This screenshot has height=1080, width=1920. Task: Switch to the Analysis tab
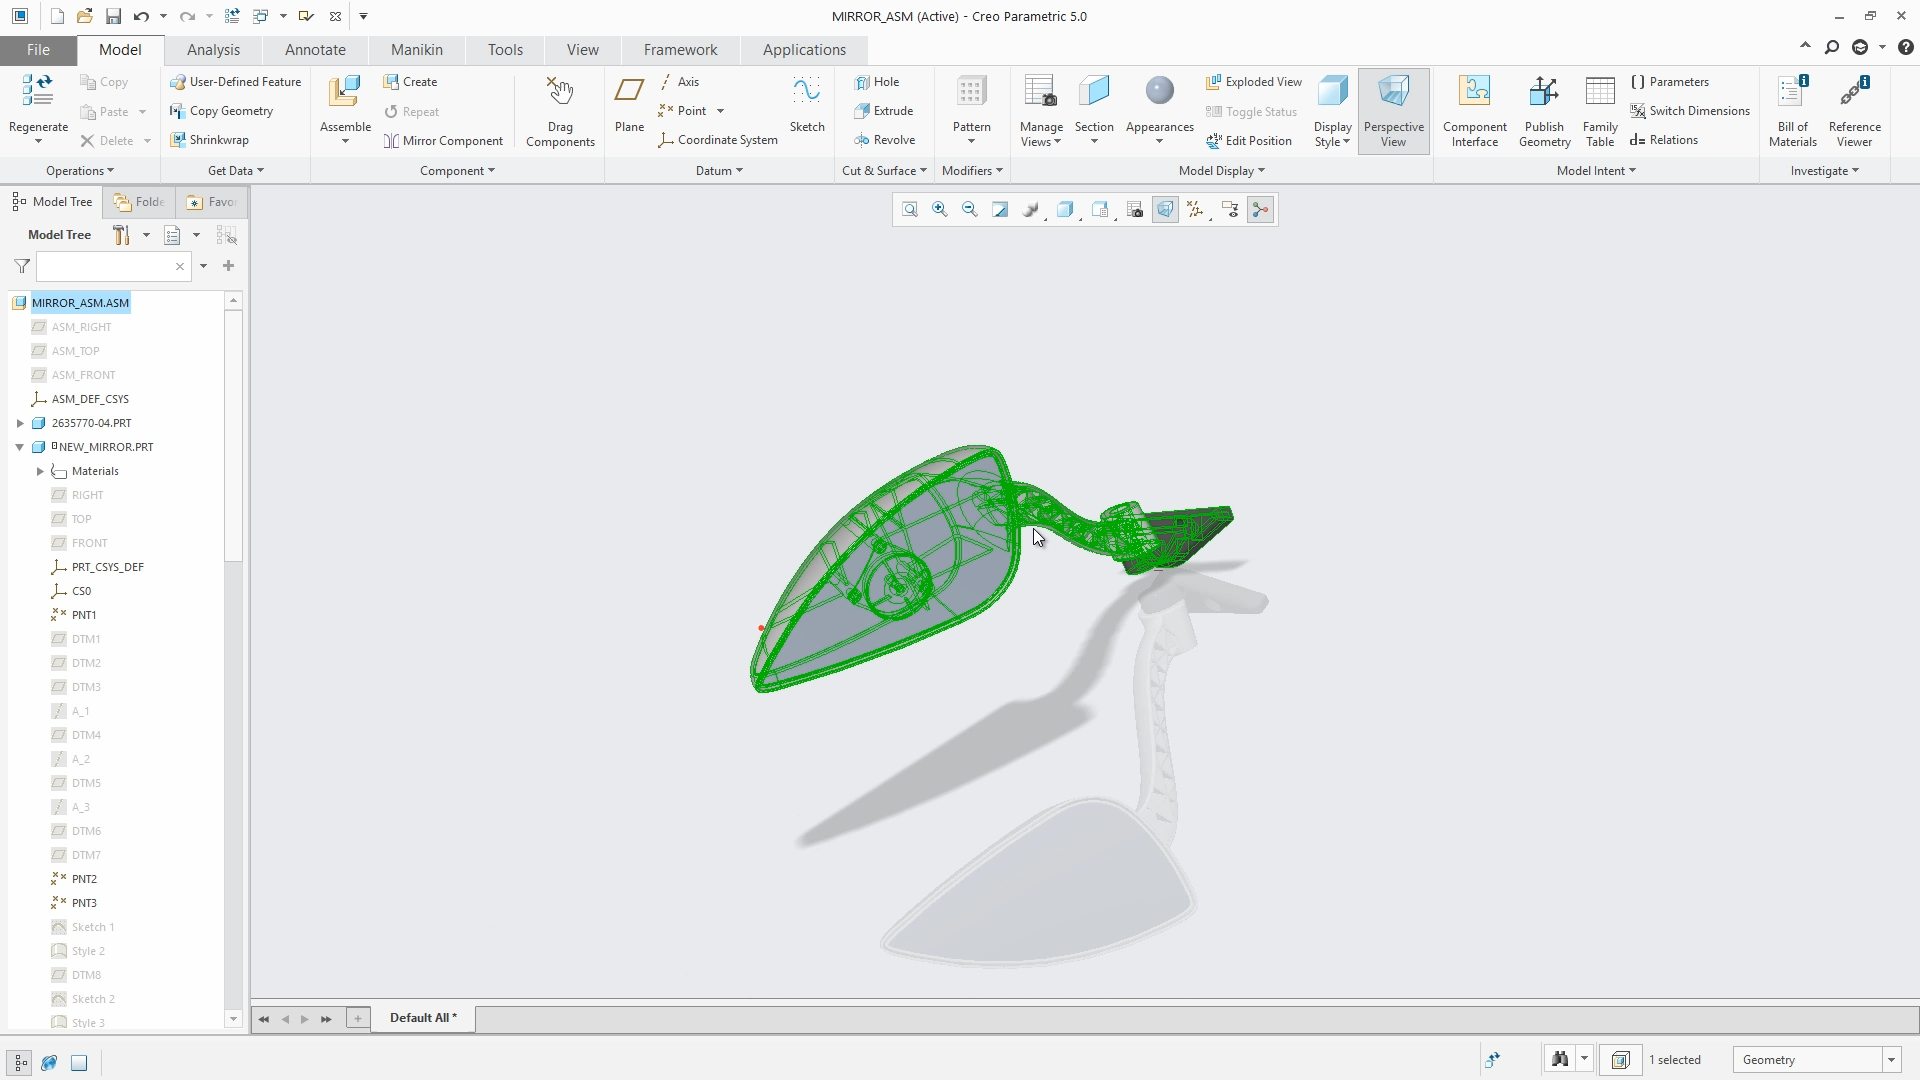point(213,50)
